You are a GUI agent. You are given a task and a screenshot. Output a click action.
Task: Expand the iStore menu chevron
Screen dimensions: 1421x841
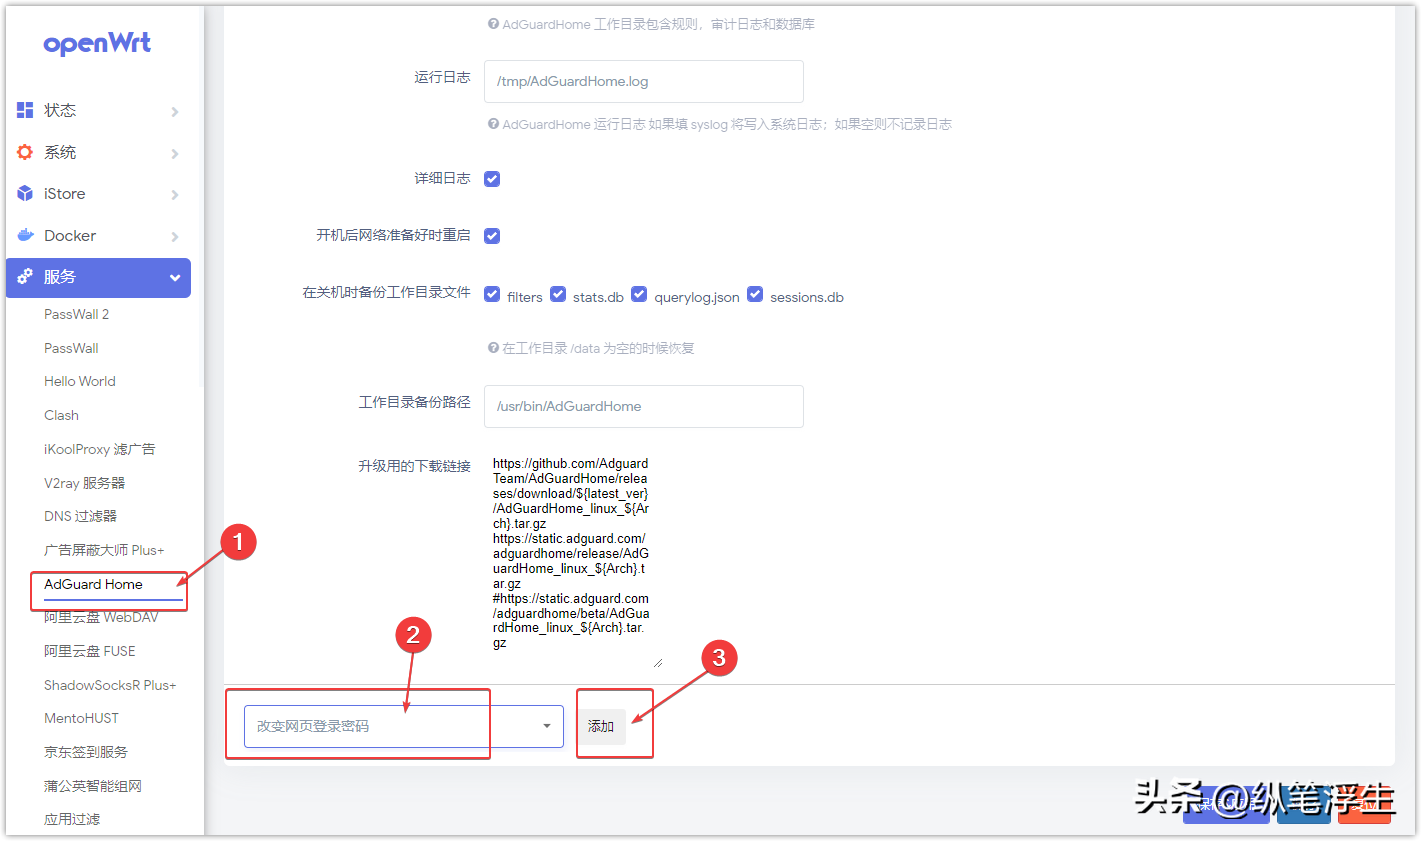tap(175, 194)
